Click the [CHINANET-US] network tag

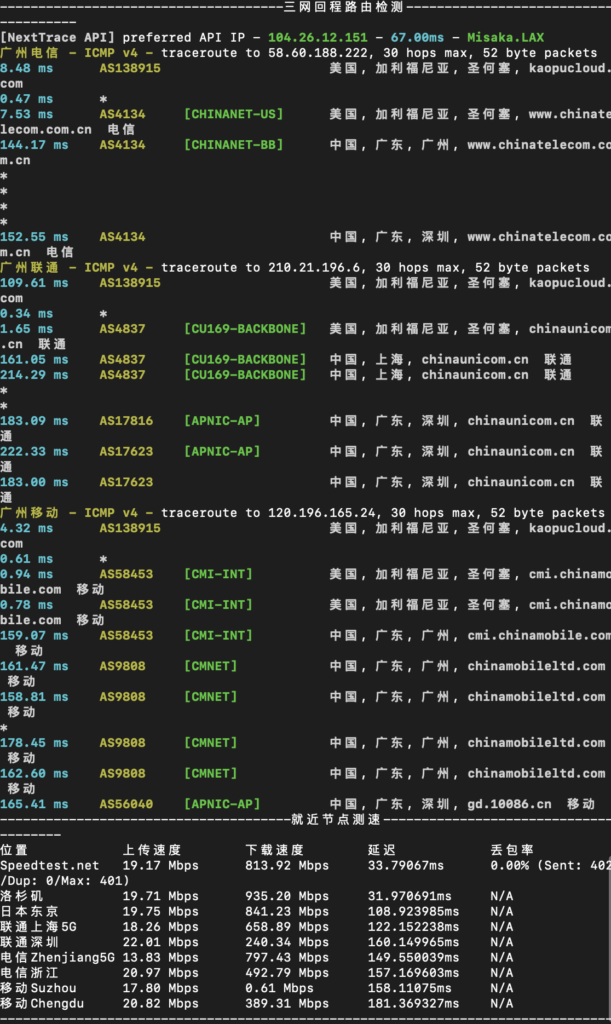point(233,115)
